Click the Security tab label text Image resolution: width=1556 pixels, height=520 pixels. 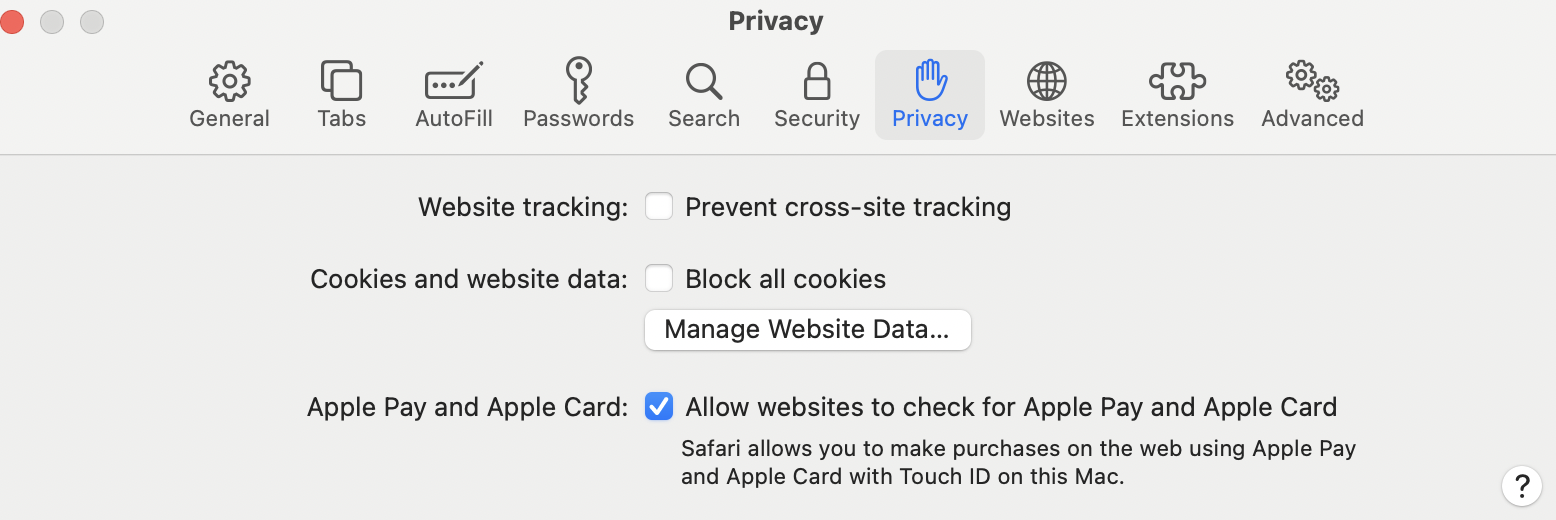tap(817, 119)
